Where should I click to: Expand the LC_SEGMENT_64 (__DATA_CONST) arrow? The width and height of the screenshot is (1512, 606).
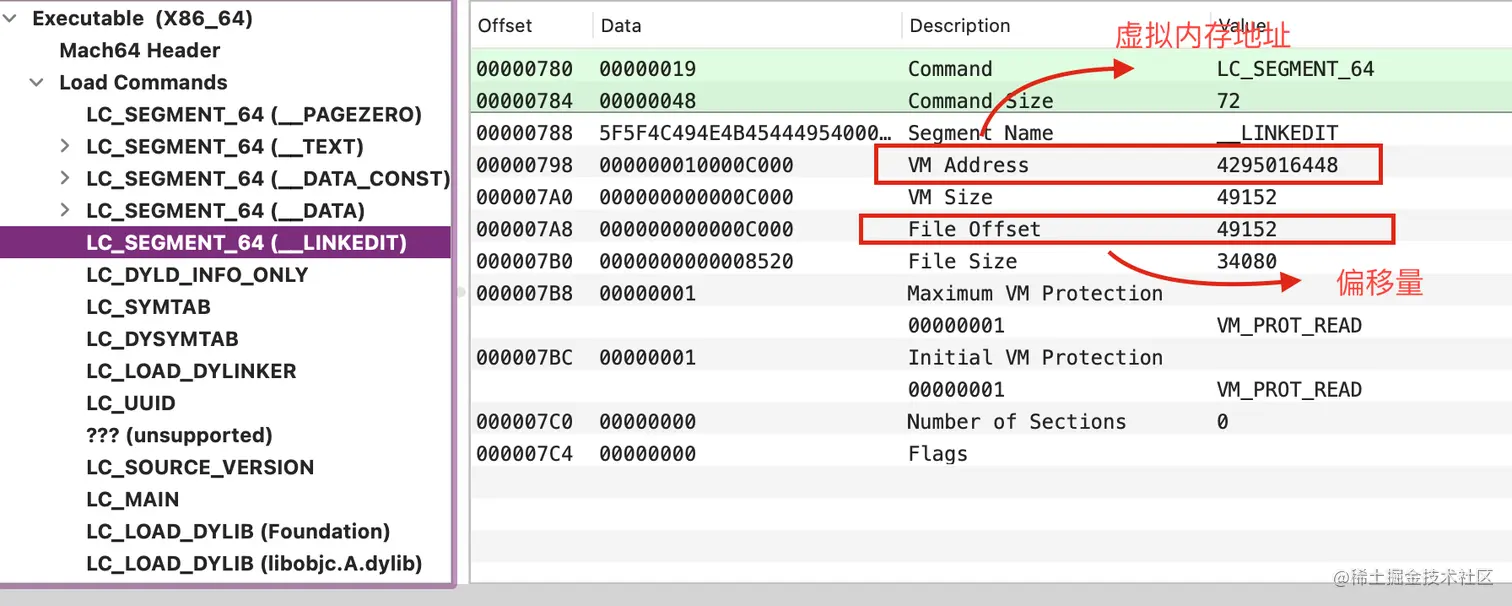pyautogui.click(x=65, y=178)
